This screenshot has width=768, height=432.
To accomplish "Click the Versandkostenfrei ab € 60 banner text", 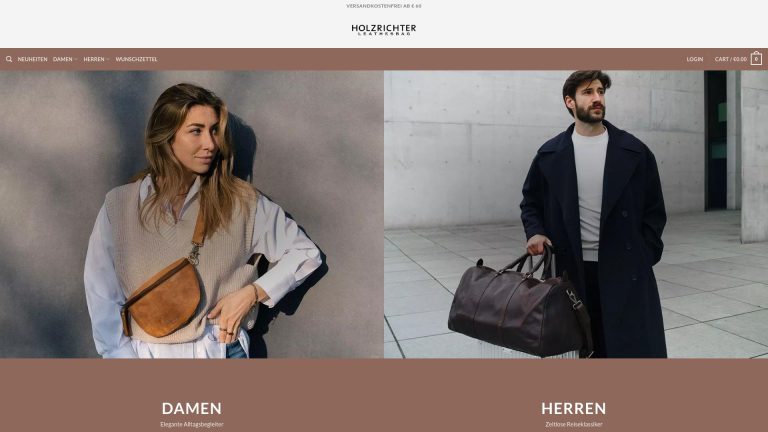I will 384,6.
